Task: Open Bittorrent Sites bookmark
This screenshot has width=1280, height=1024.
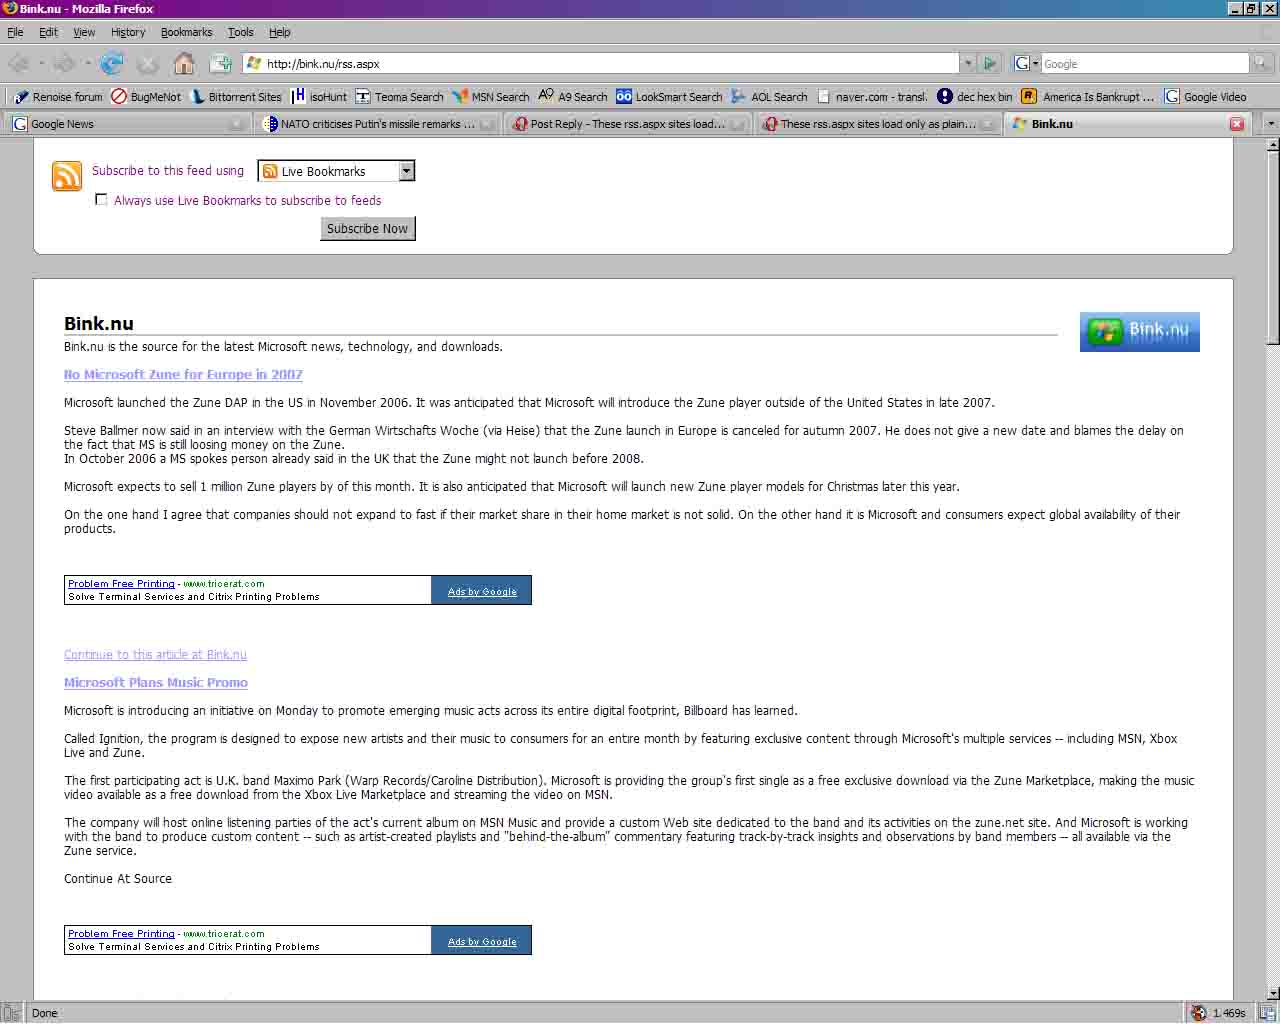Action: tap(236, 97)
